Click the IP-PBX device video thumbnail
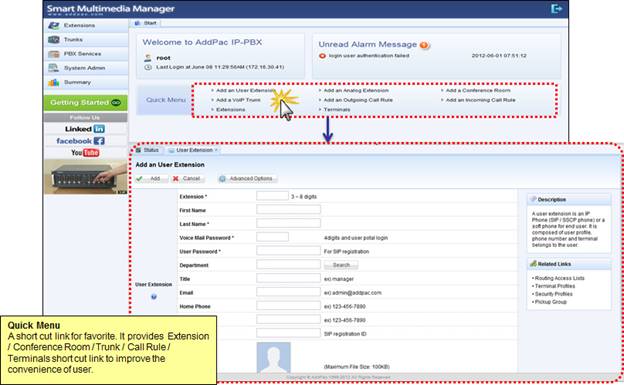Viewport: 624px width, 385px height. coord(86,177)
